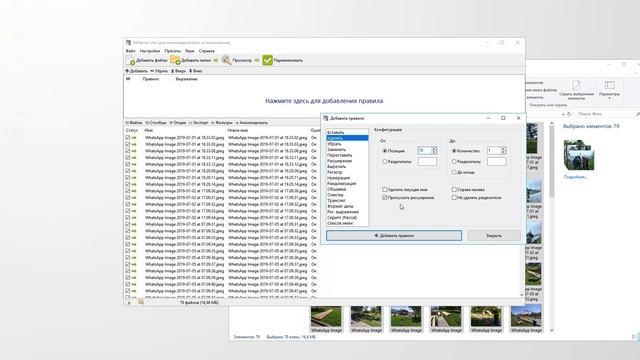640x360 pixels.
Task: Click the Позиция number field
Action: tap(424, 151)
